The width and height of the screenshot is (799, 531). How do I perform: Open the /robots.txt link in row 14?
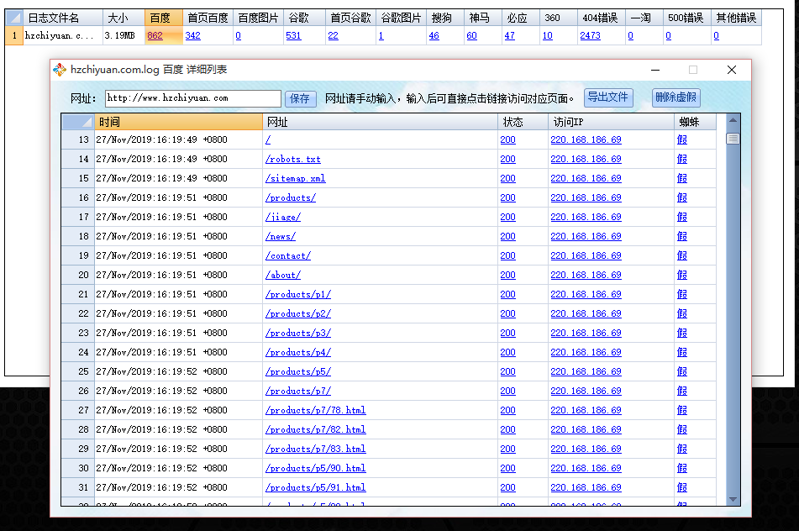pyautogui.click(x=292, y=159)
